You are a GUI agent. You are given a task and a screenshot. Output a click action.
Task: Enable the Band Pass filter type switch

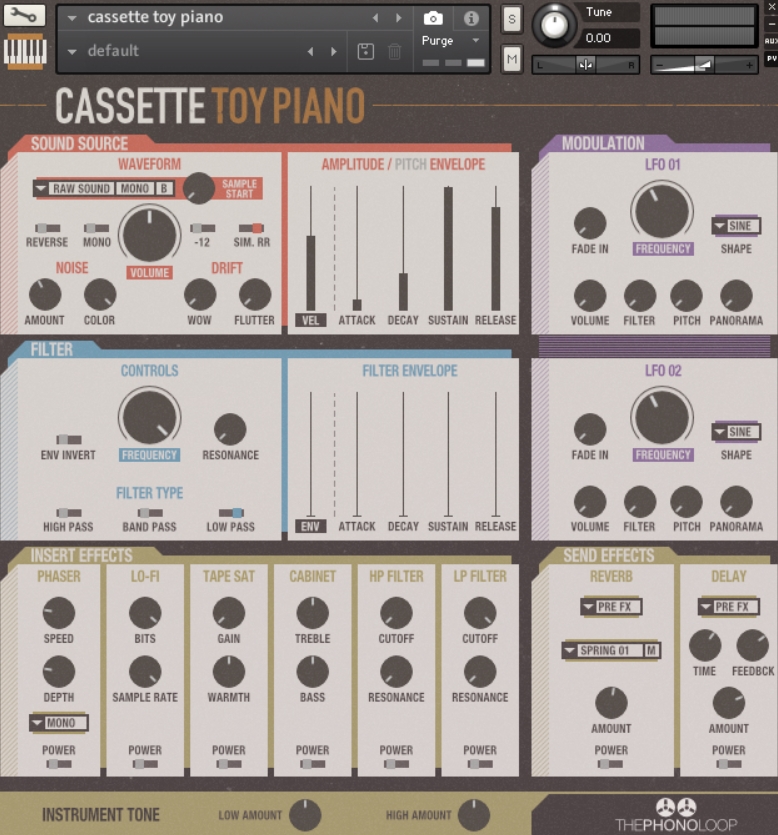click(x=150, y=513)
